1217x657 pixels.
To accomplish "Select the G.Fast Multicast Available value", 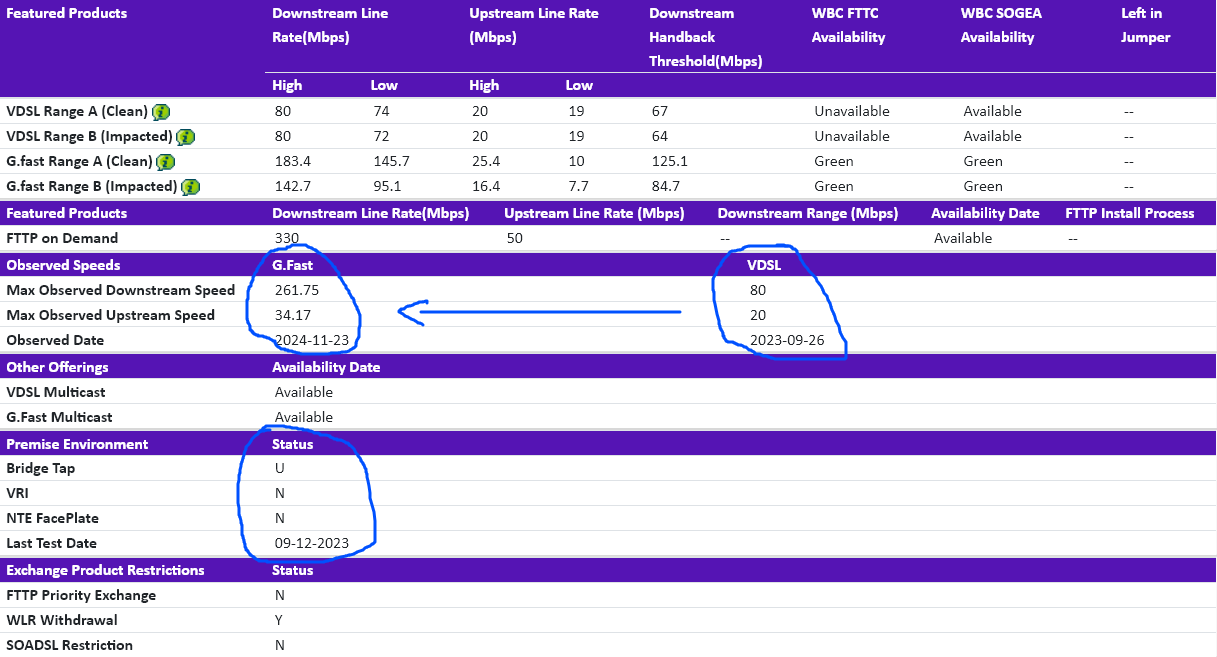I will [303, 417].
